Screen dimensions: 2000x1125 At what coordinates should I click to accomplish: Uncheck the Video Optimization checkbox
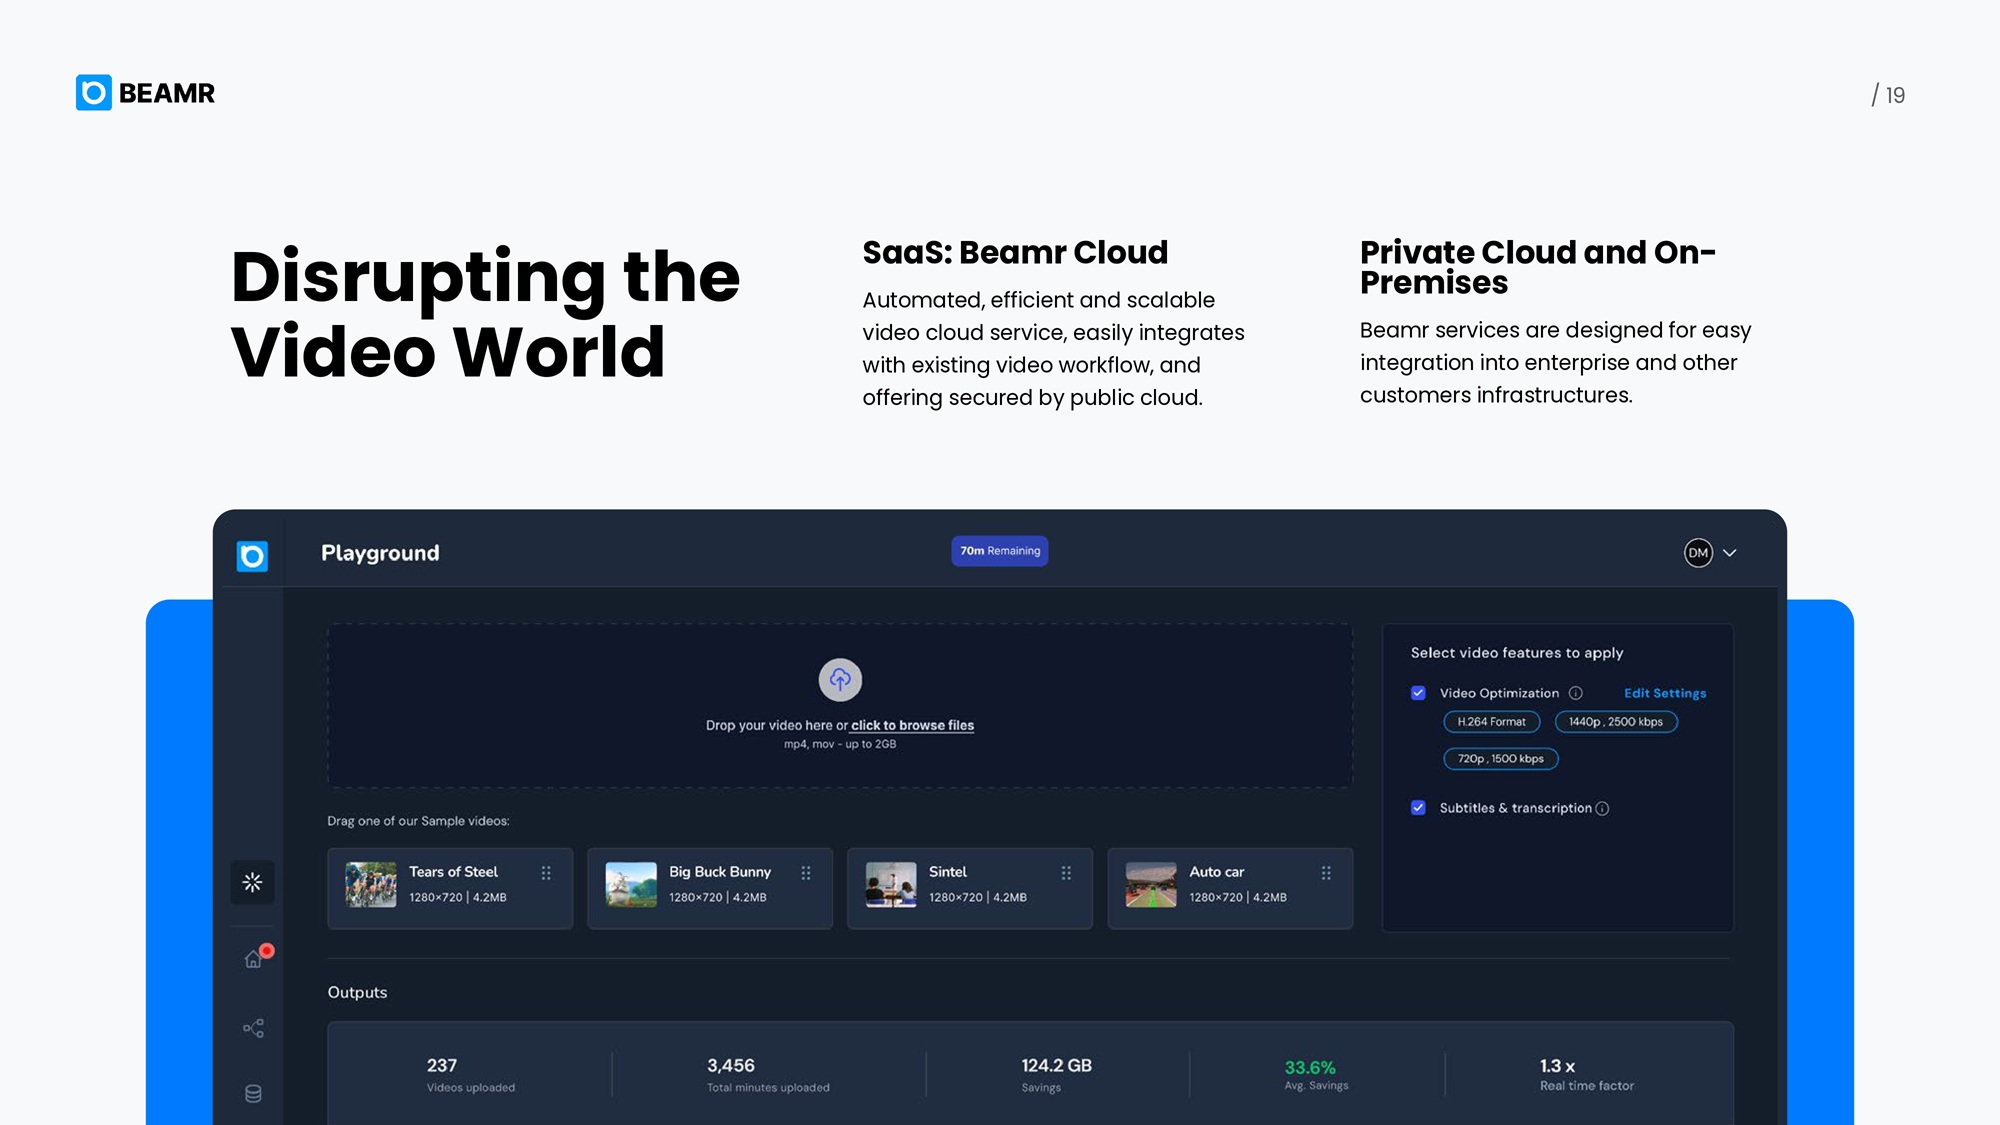(1418, 693)
